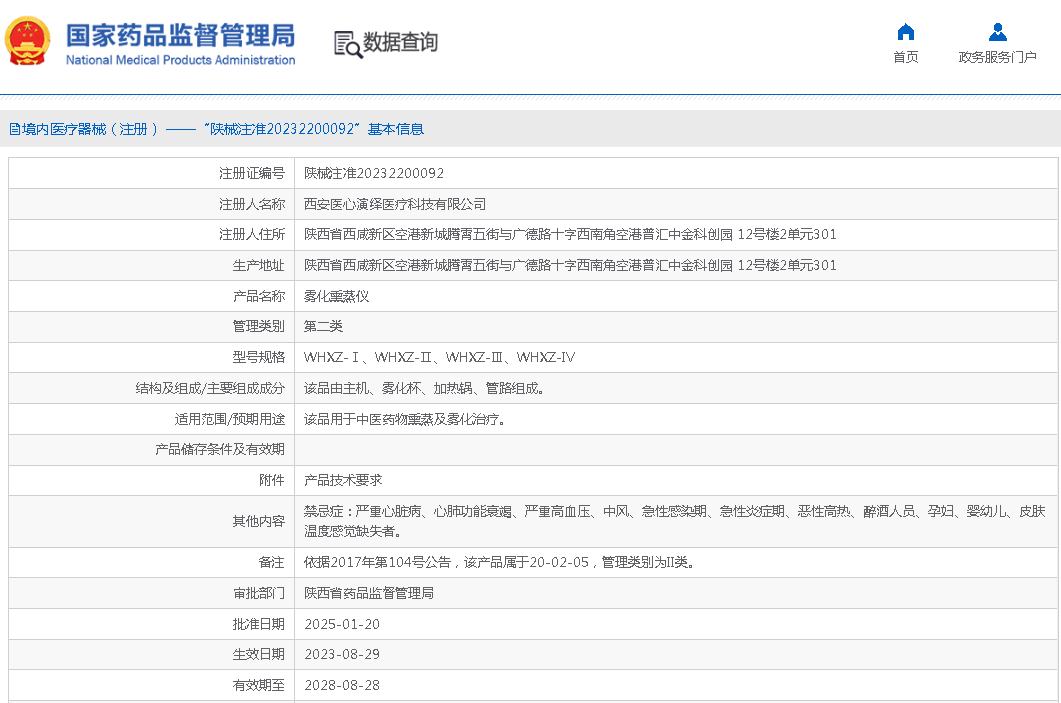Go to the 政务服务门户 text link
This screenshot has height=703, width=1061.
[x=997, y=57]
